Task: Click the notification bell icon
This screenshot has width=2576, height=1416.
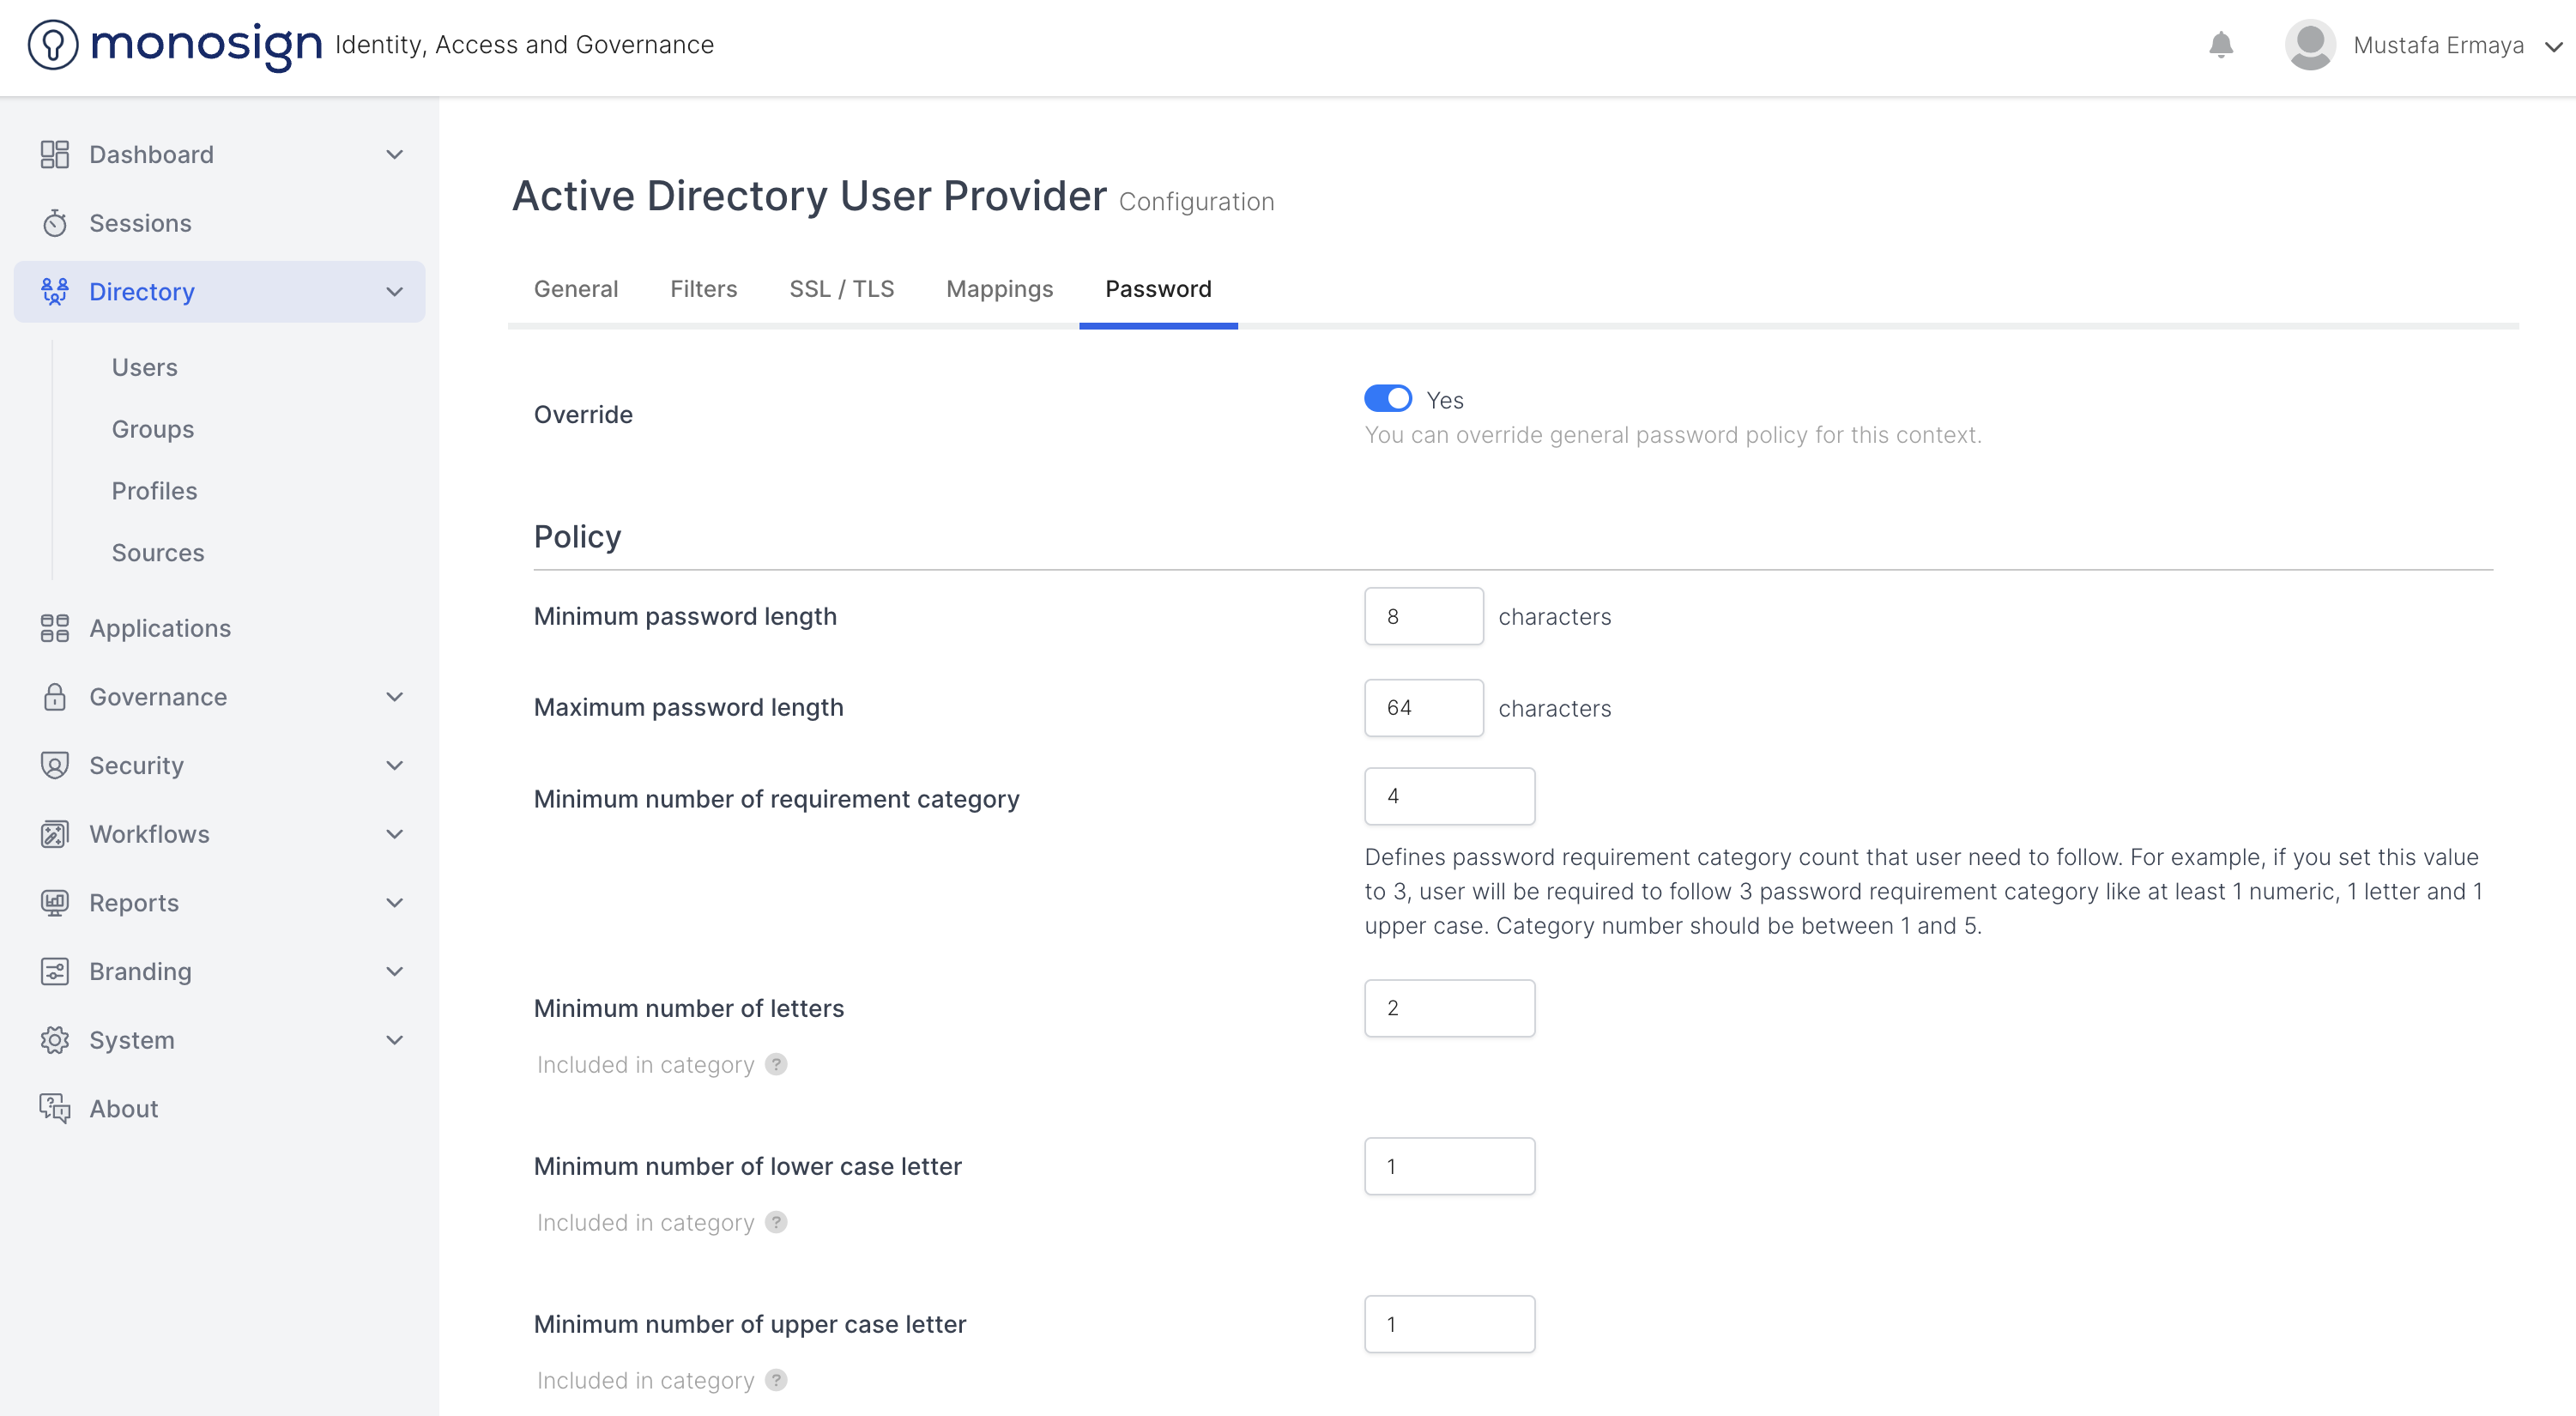Action: pos(2221,45)
